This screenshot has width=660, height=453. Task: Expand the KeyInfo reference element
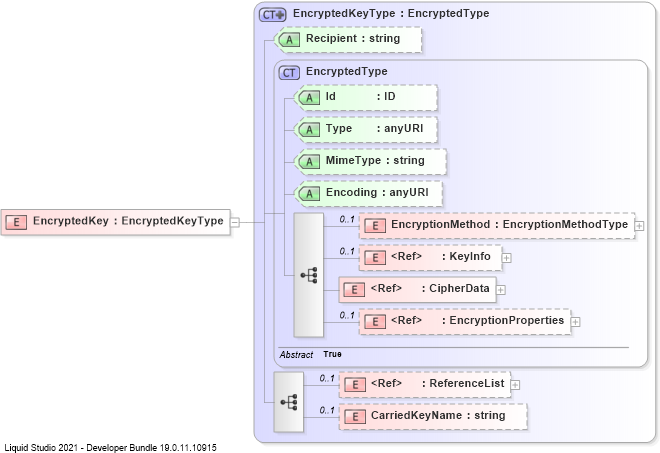coord(506,258)
